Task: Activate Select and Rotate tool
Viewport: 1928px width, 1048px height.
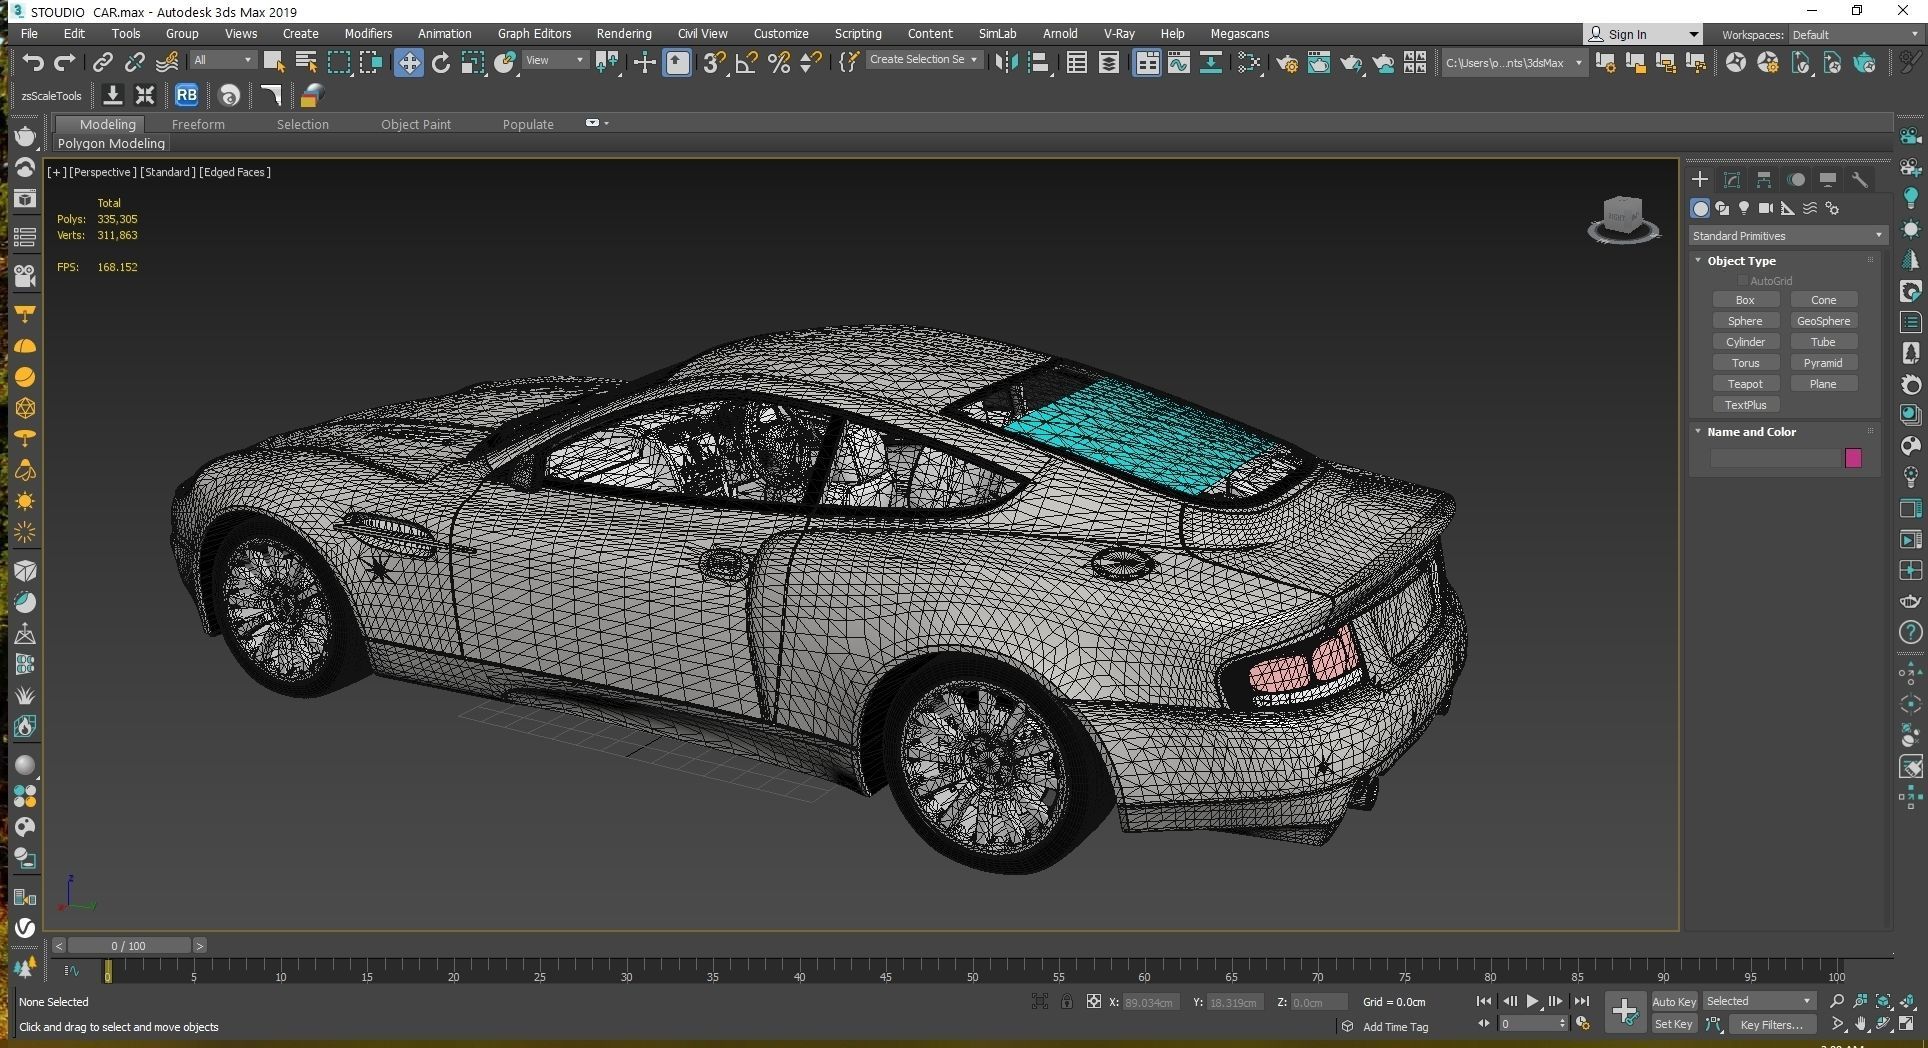Action: pos(440,63)
